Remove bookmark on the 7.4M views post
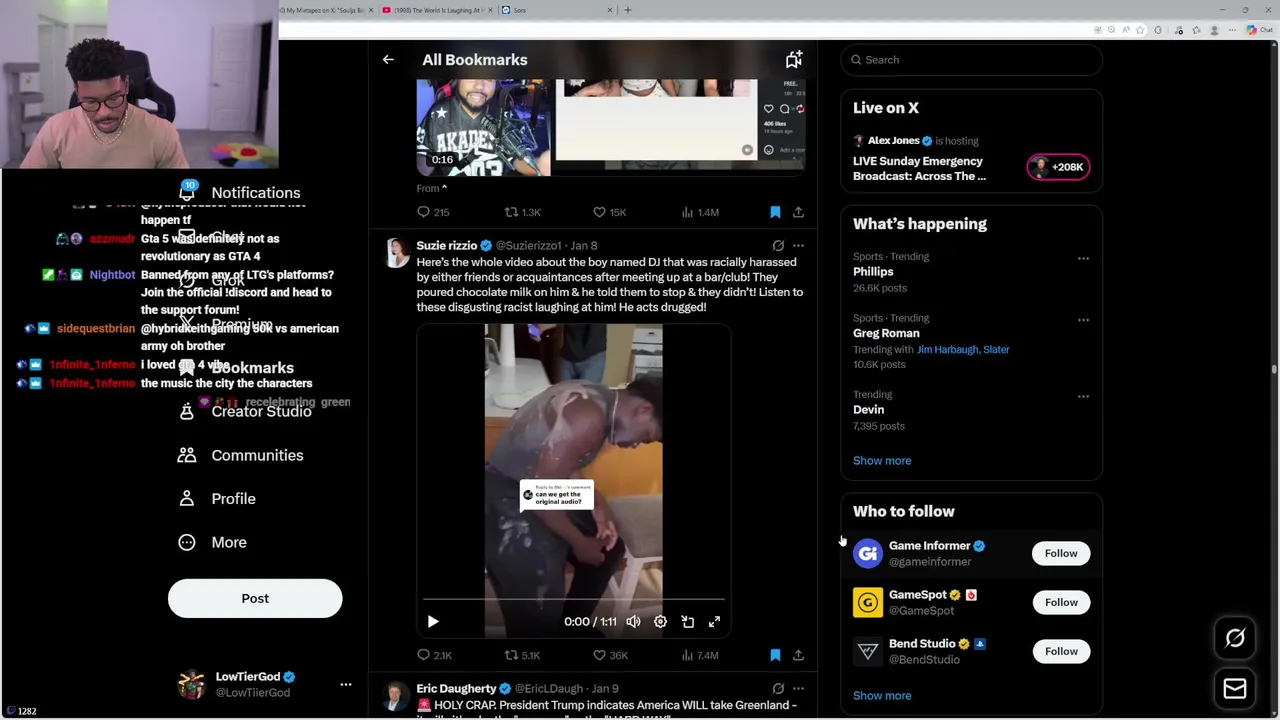The height and width of the screenshot is (720, 1280). [775, 655]
